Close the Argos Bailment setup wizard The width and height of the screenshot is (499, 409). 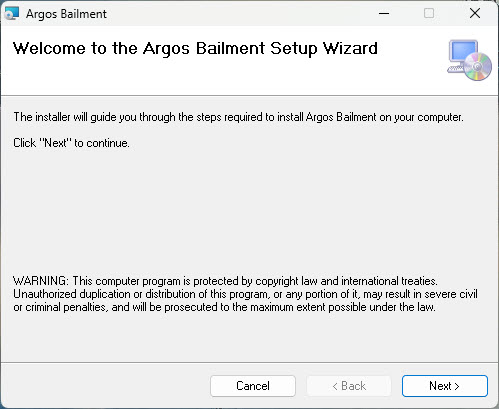pos(475,14)
